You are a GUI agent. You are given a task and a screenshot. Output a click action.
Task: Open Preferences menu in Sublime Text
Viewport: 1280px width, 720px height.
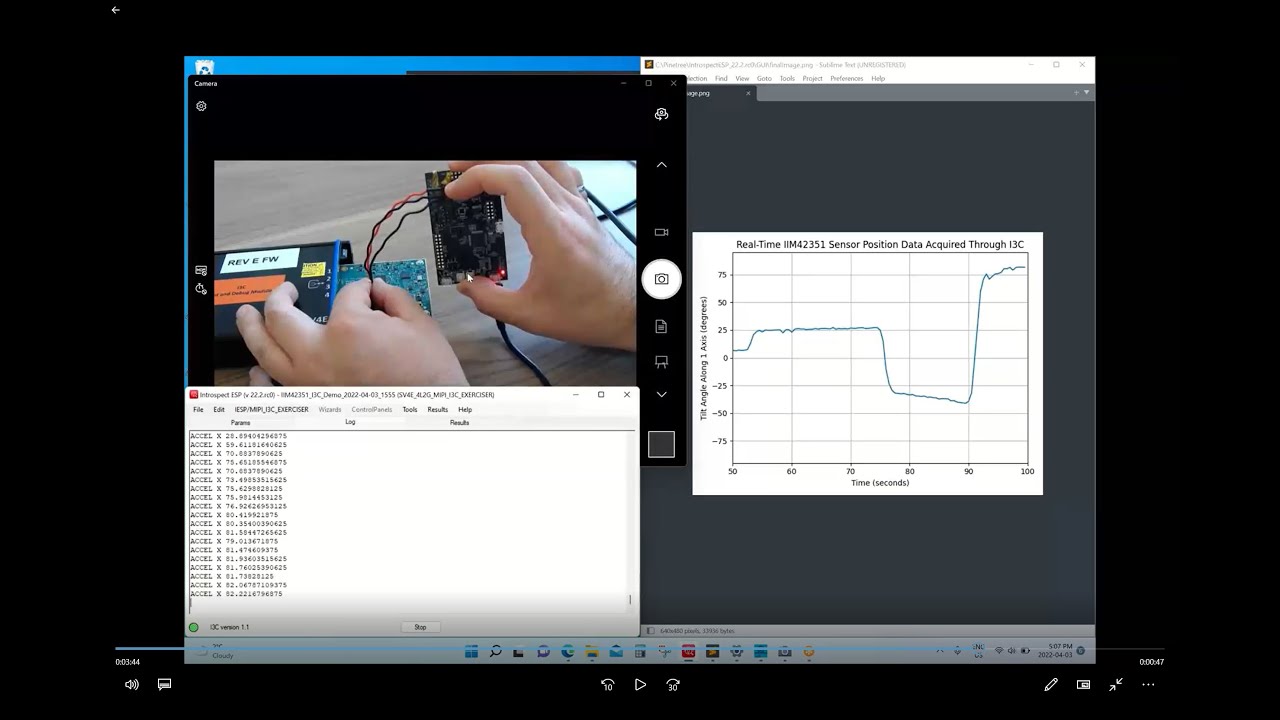tap(846, 78)
